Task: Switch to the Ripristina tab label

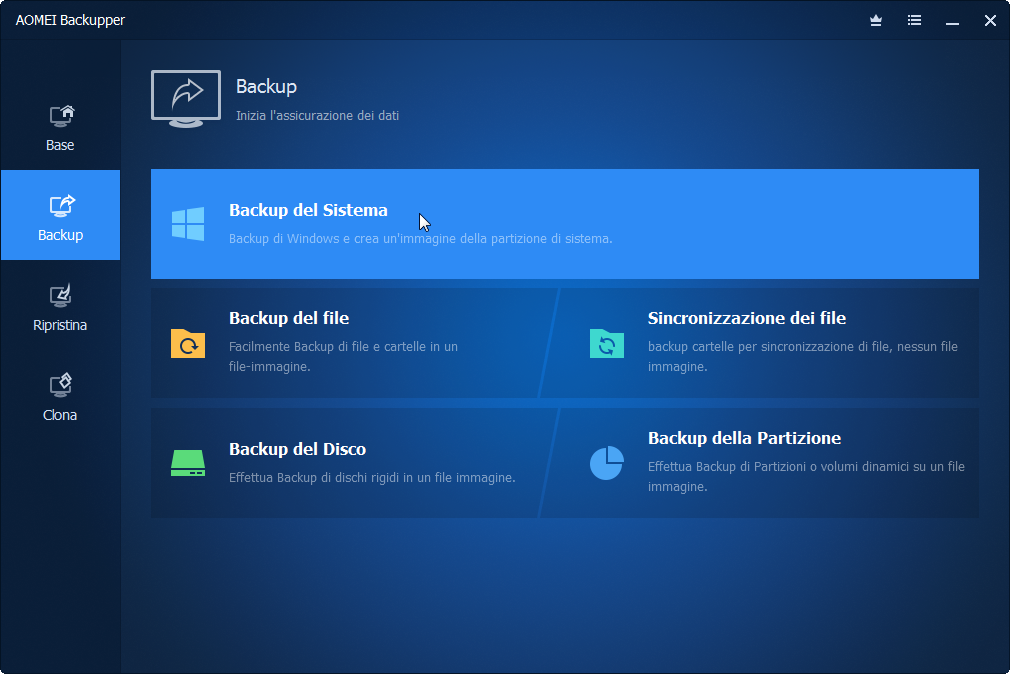Action: pyautogui.click(x=60, y=325)
